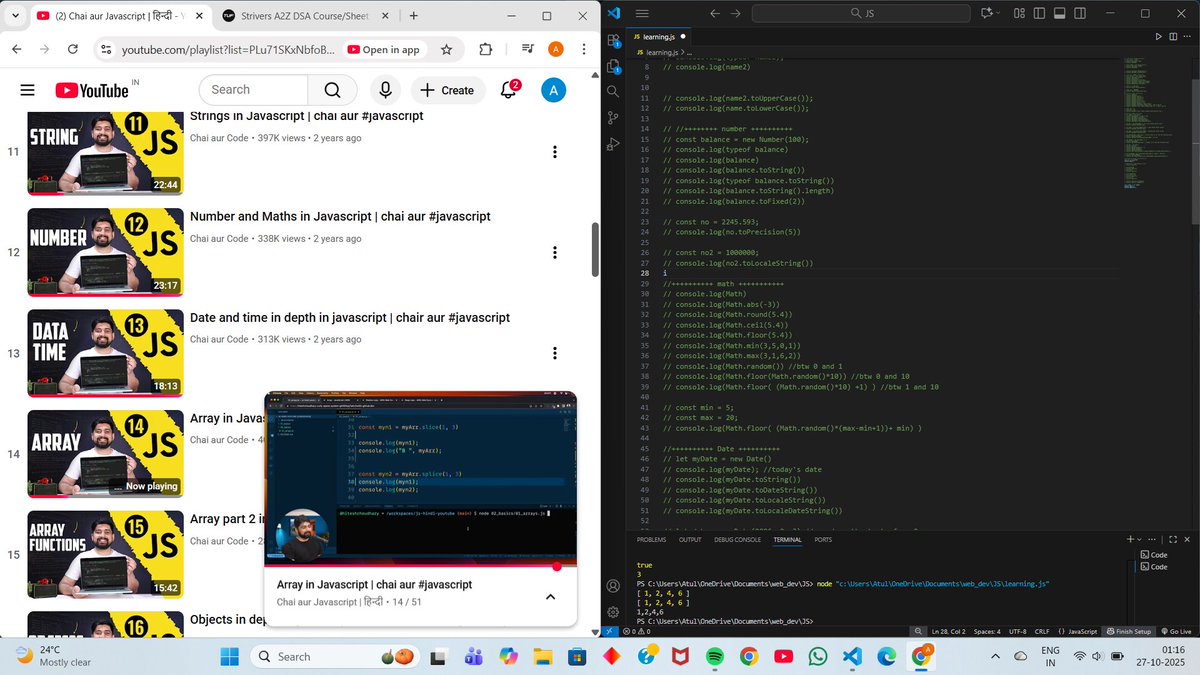Split the VS Code editor right
This screenshot has width=1200, height=675.
click(1172, 36)
